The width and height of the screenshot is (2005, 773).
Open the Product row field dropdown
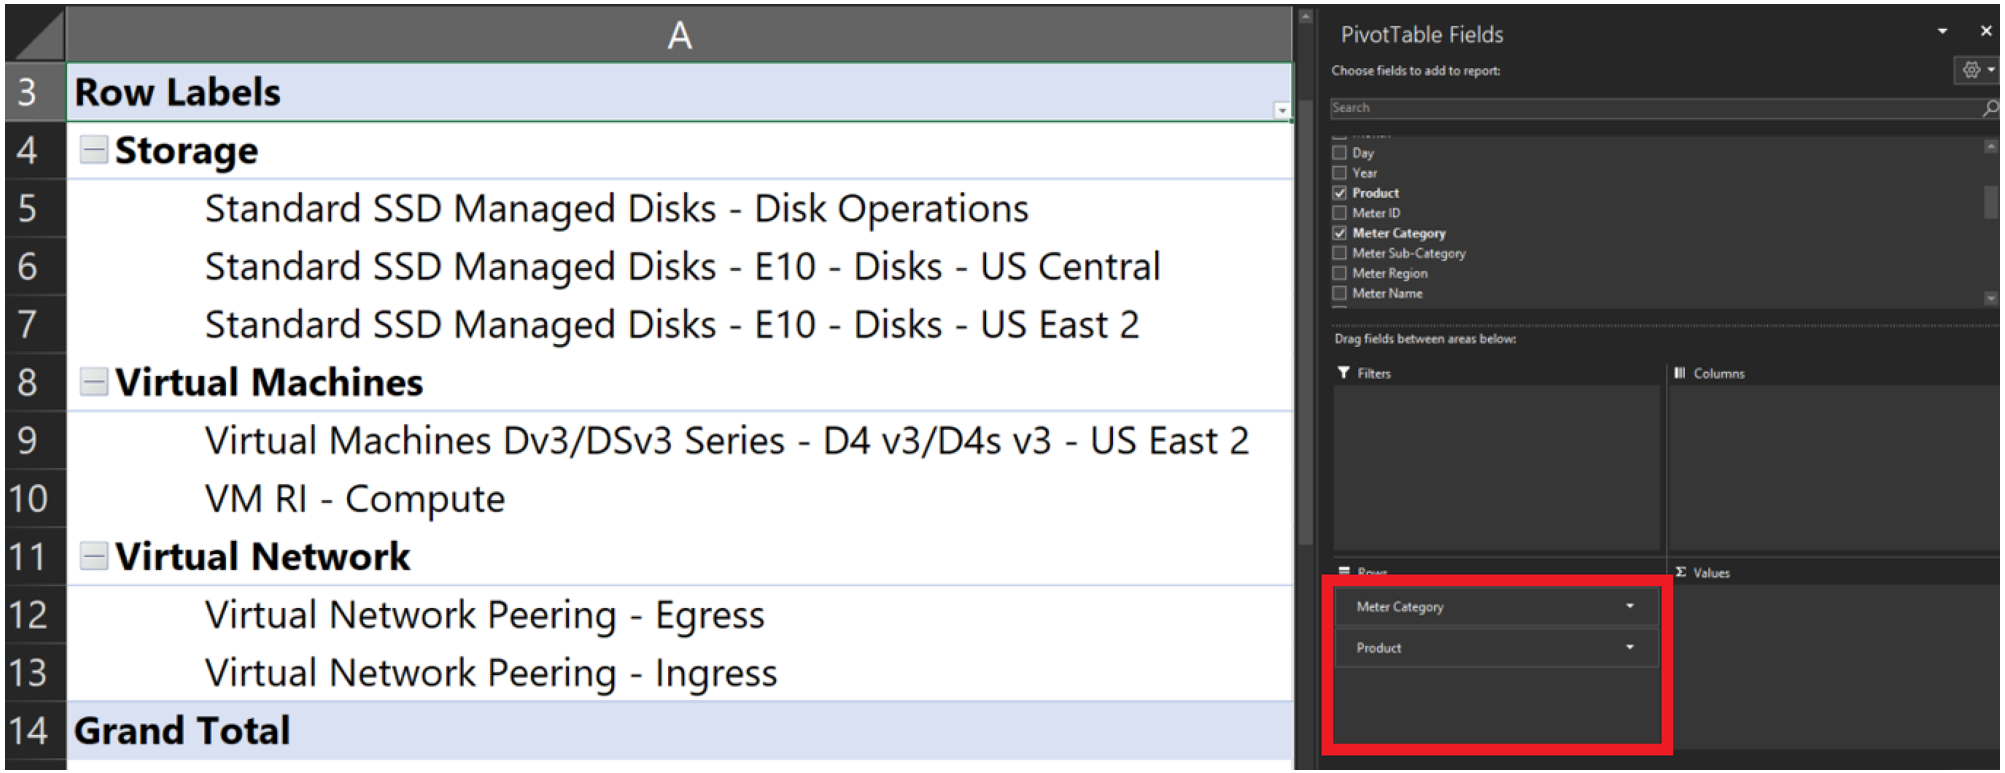point(1630,647)
